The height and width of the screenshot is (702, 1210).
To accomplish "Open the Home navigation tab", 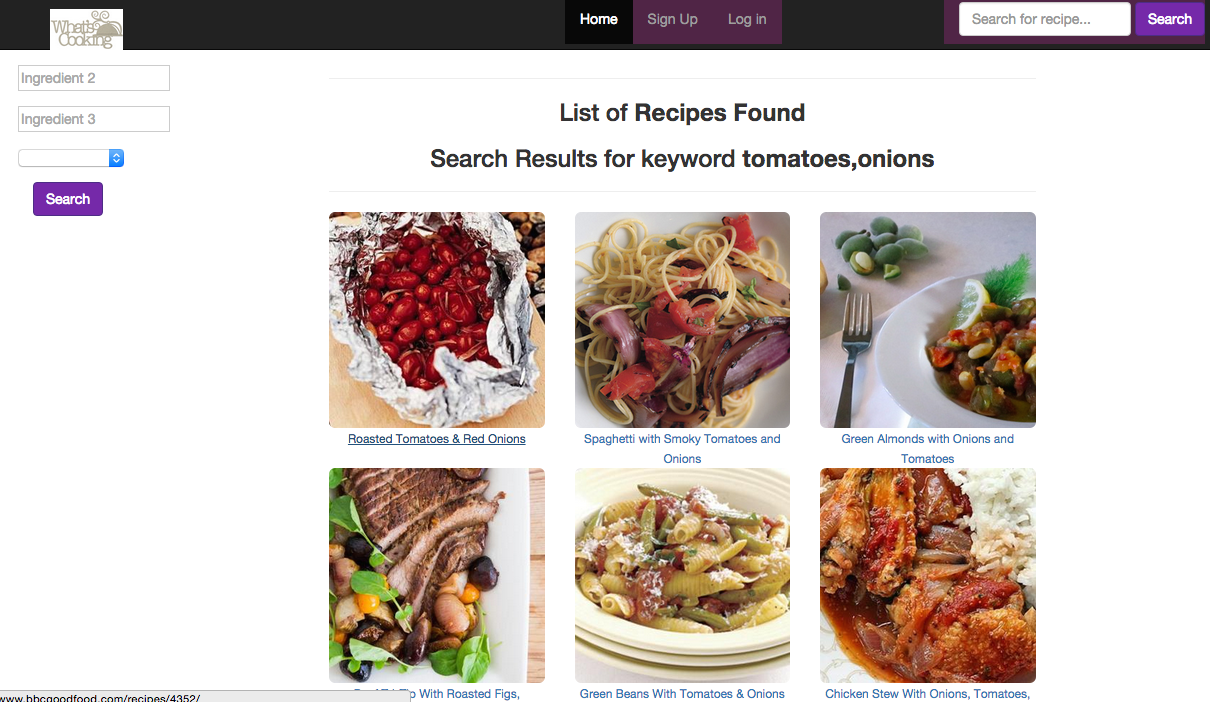I will 598,19.
